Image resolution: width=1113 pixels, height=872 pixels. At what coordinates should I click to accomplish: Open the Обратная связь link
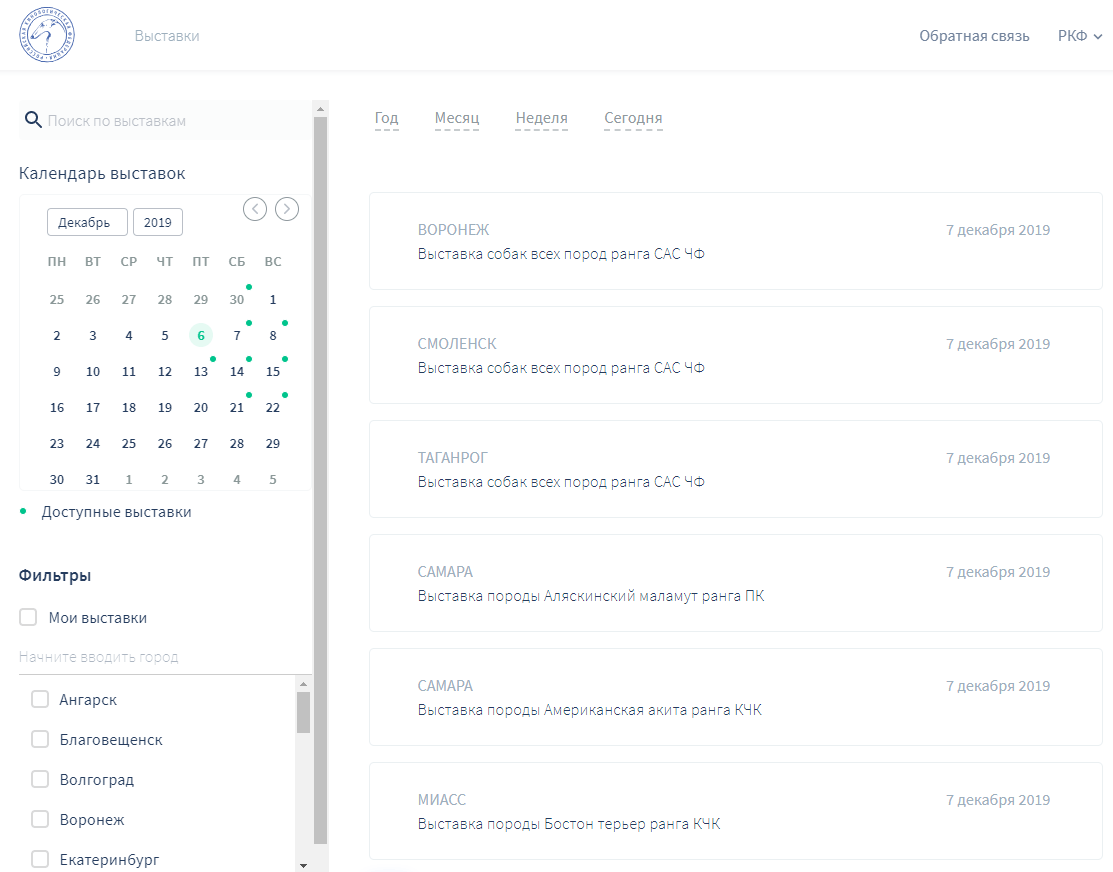click(x=974, y=36)
